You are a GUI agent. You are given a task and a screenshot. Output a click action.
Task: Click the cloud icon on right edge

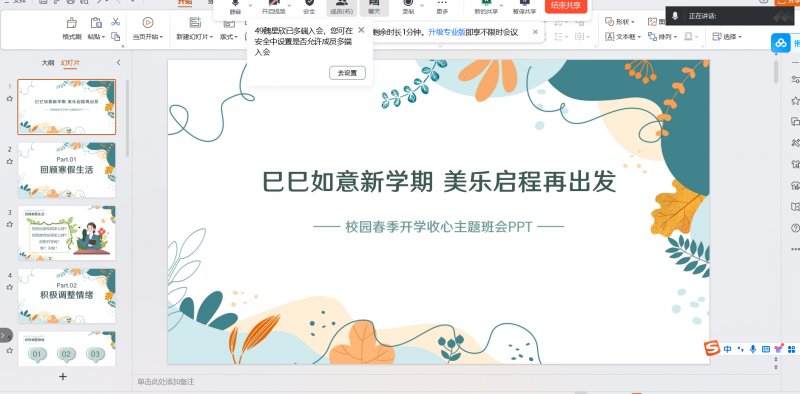click(x=781, y=43)
